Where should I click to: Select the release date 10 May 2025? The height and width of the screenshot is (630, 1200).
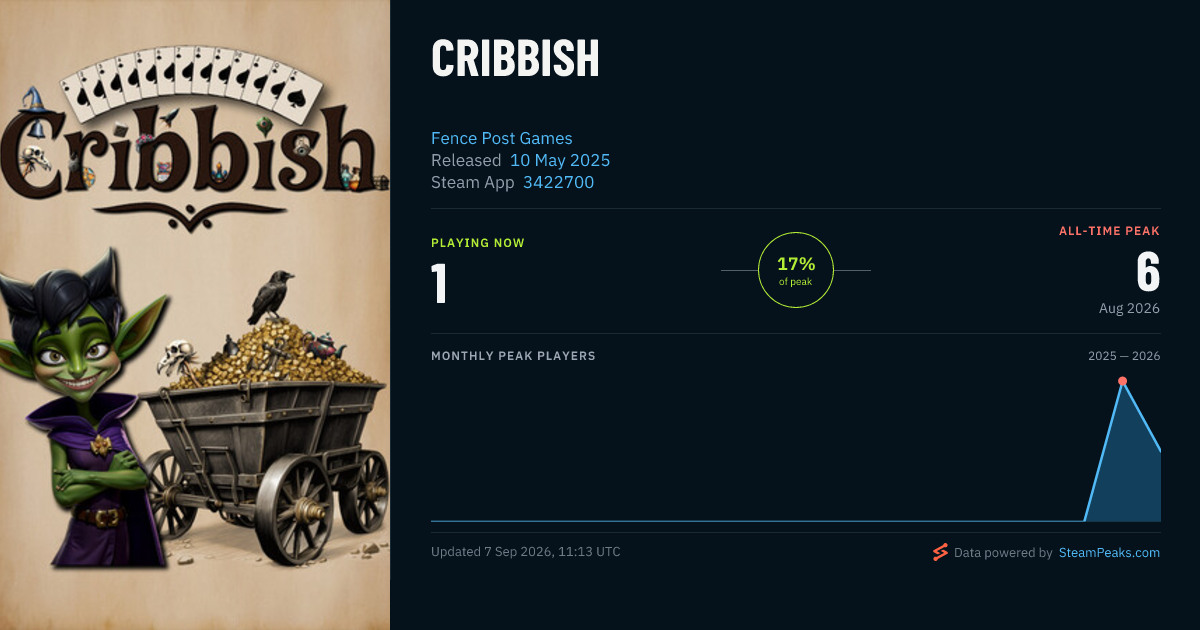tap(560, 160)
